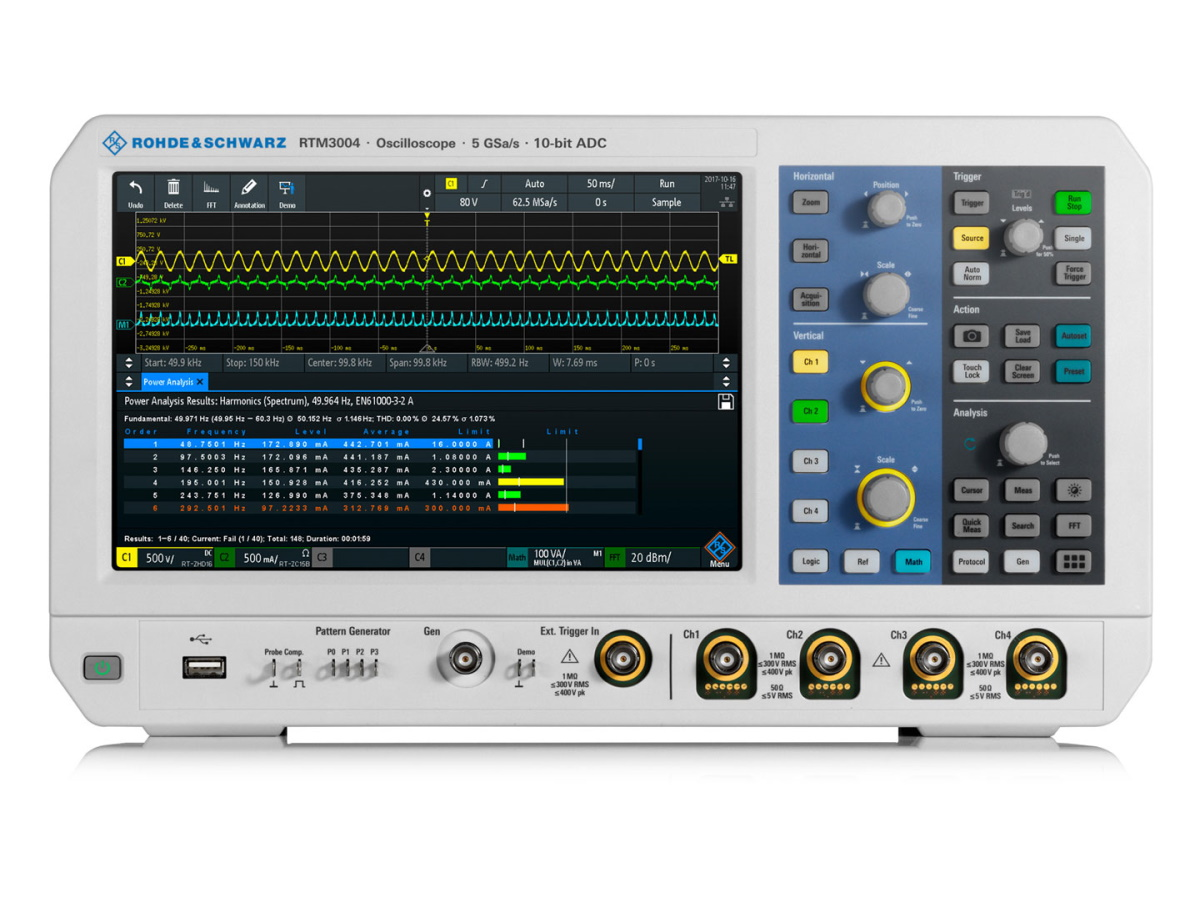
Task: Expand the spectrum settings bar with the double arrows
Action: (x=130, y=362)
